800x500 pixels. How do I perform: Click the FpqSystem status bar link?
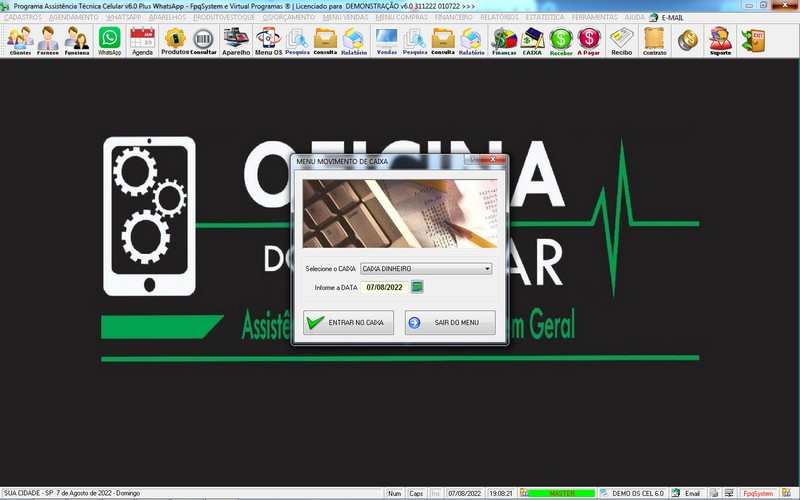[x=758, y=493]
